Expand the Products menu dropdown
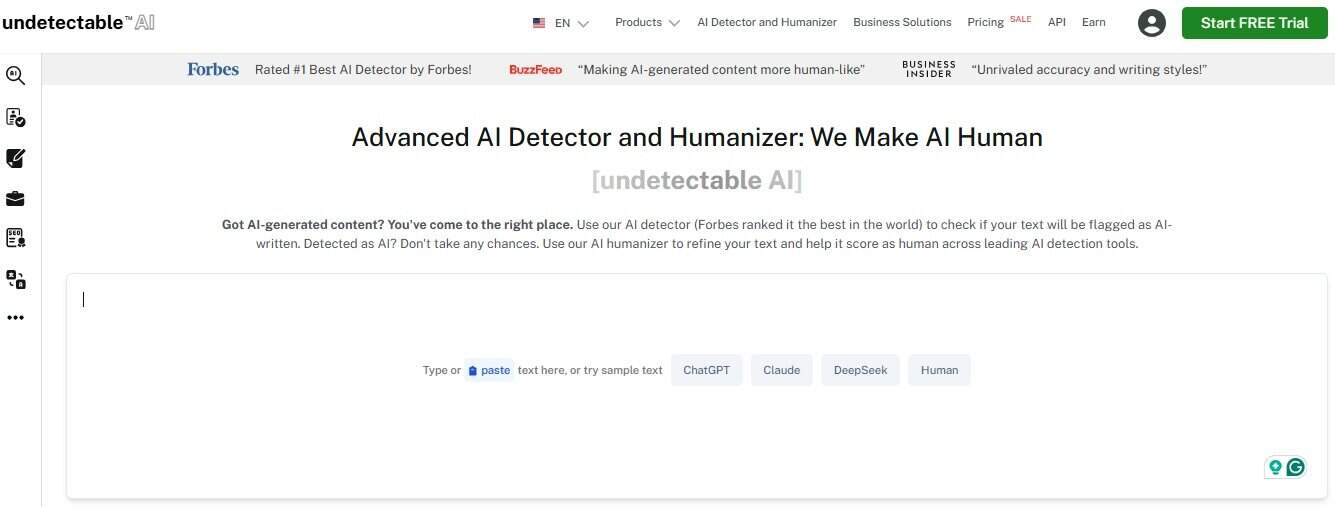 [x=647, y=22]
